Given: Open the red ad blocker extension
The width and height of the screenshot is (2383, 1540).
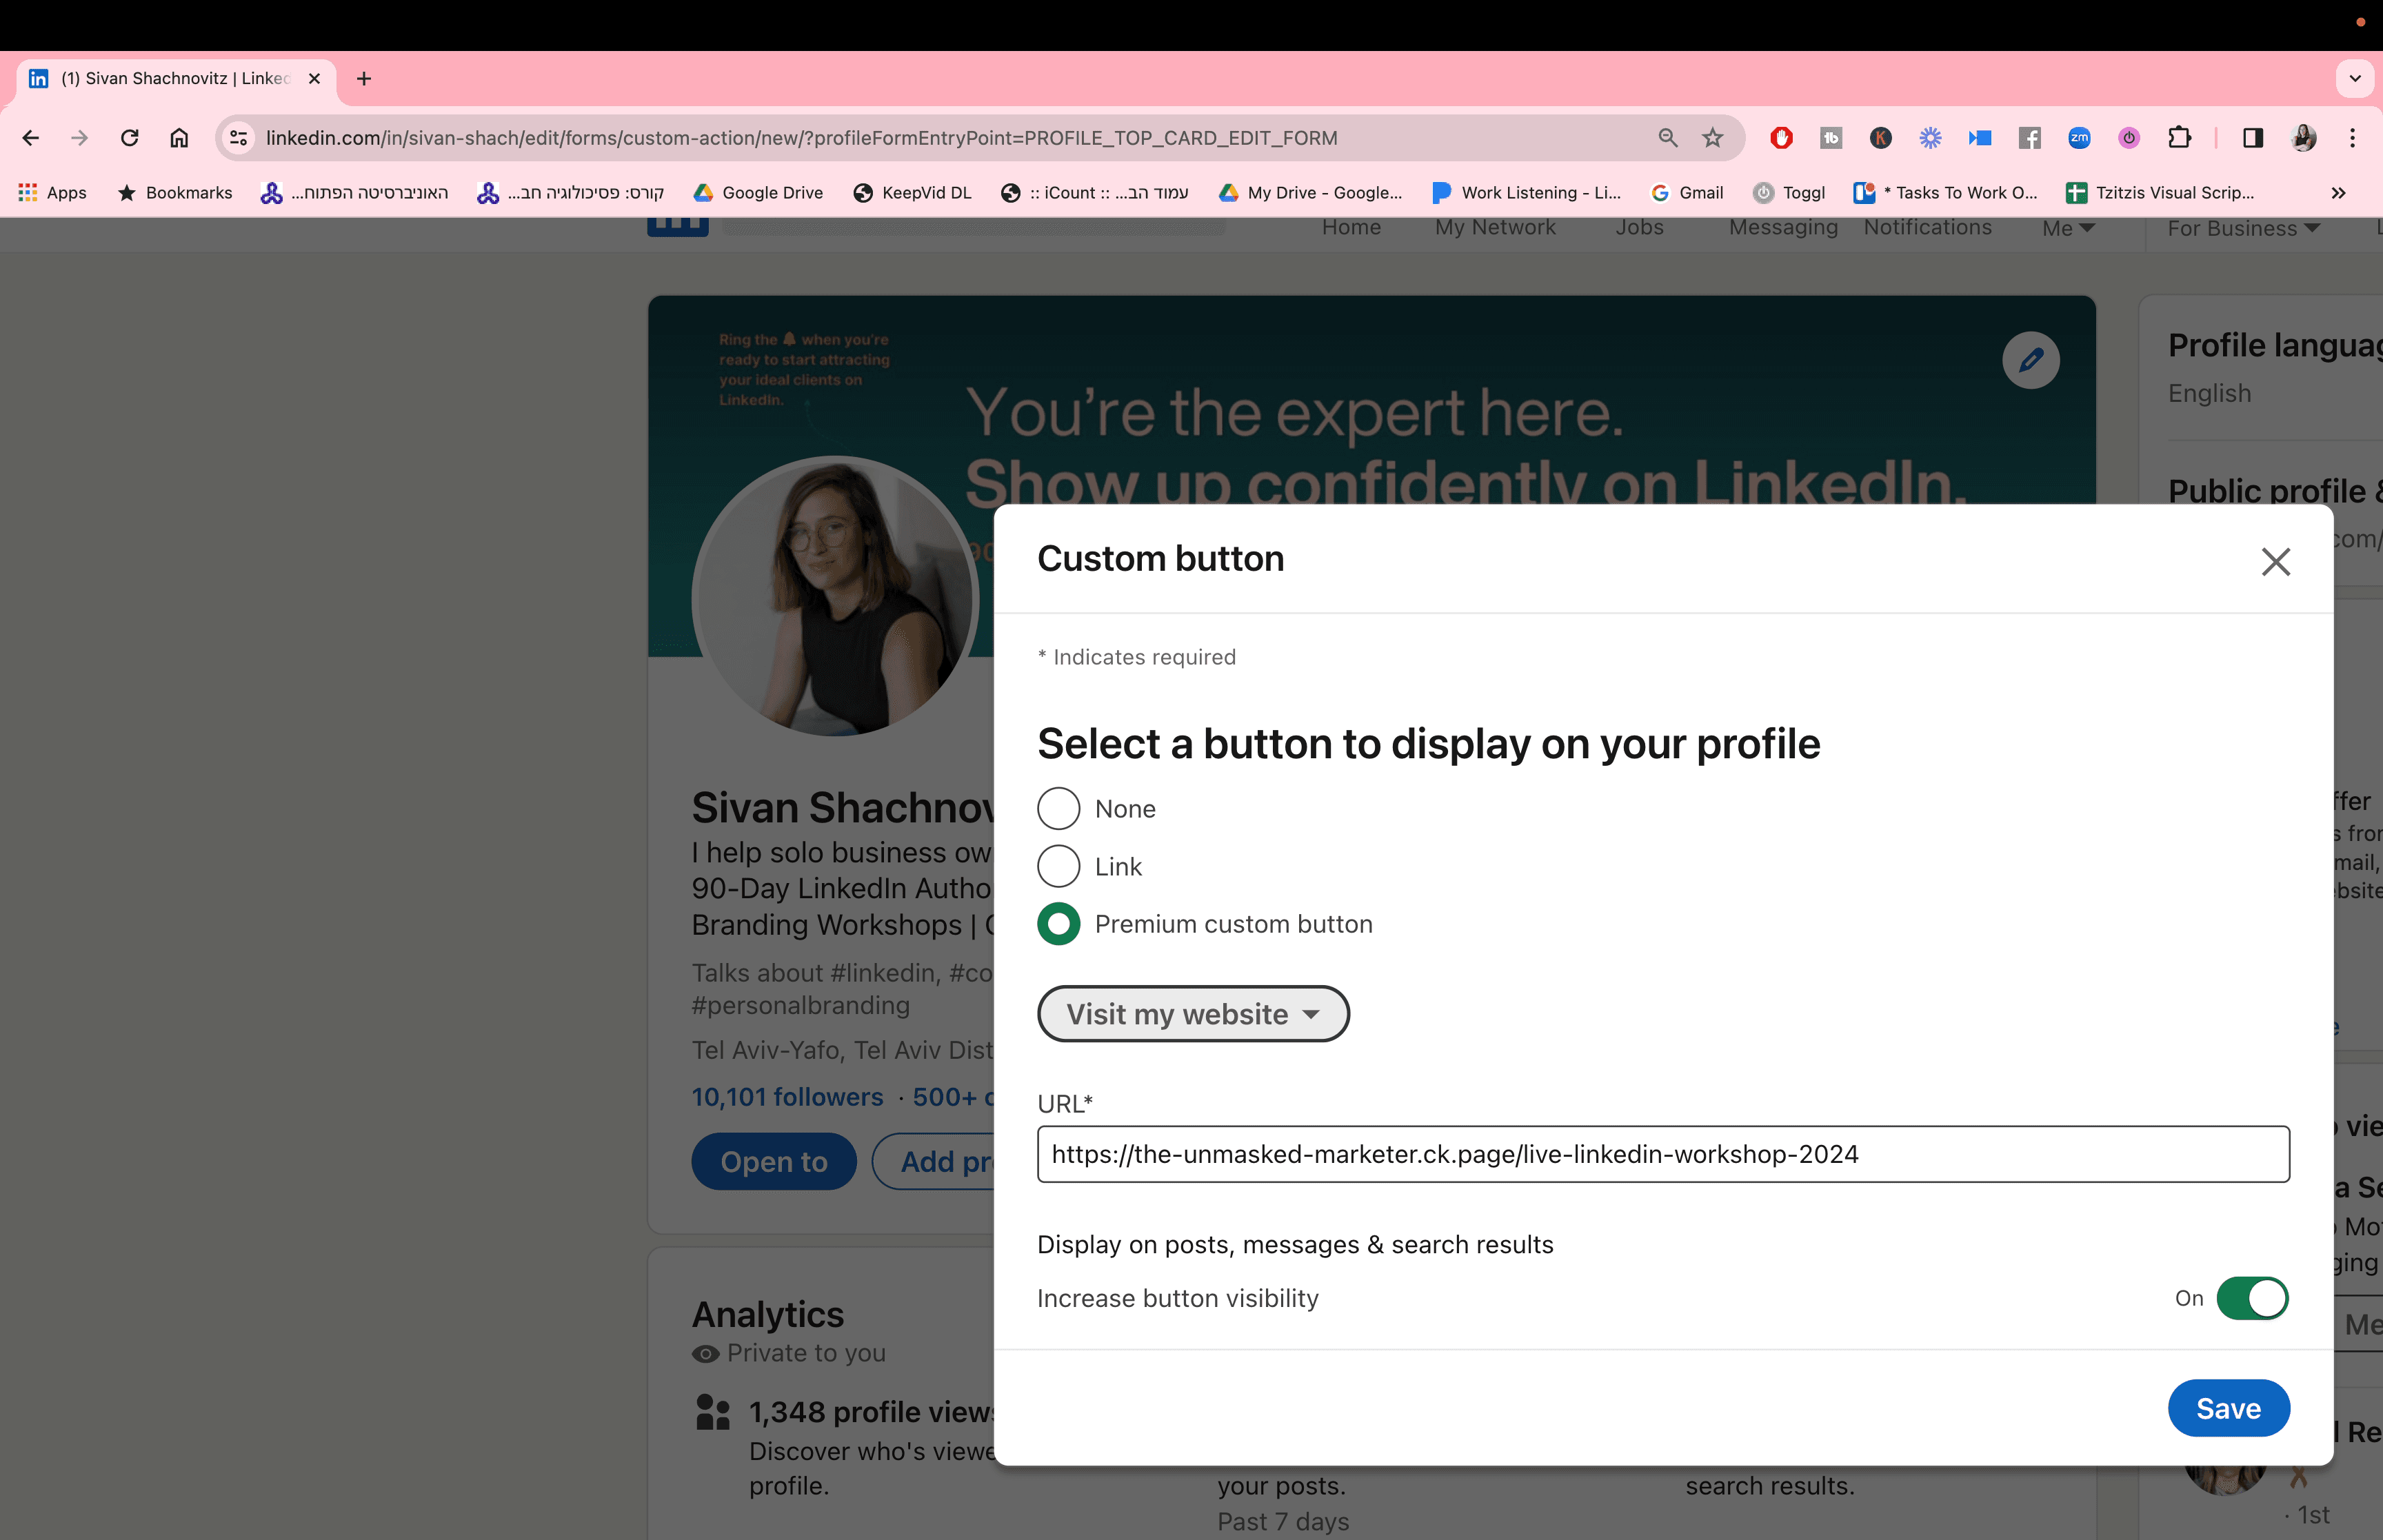Looking at the screenshot, I should pos(1781,138).
